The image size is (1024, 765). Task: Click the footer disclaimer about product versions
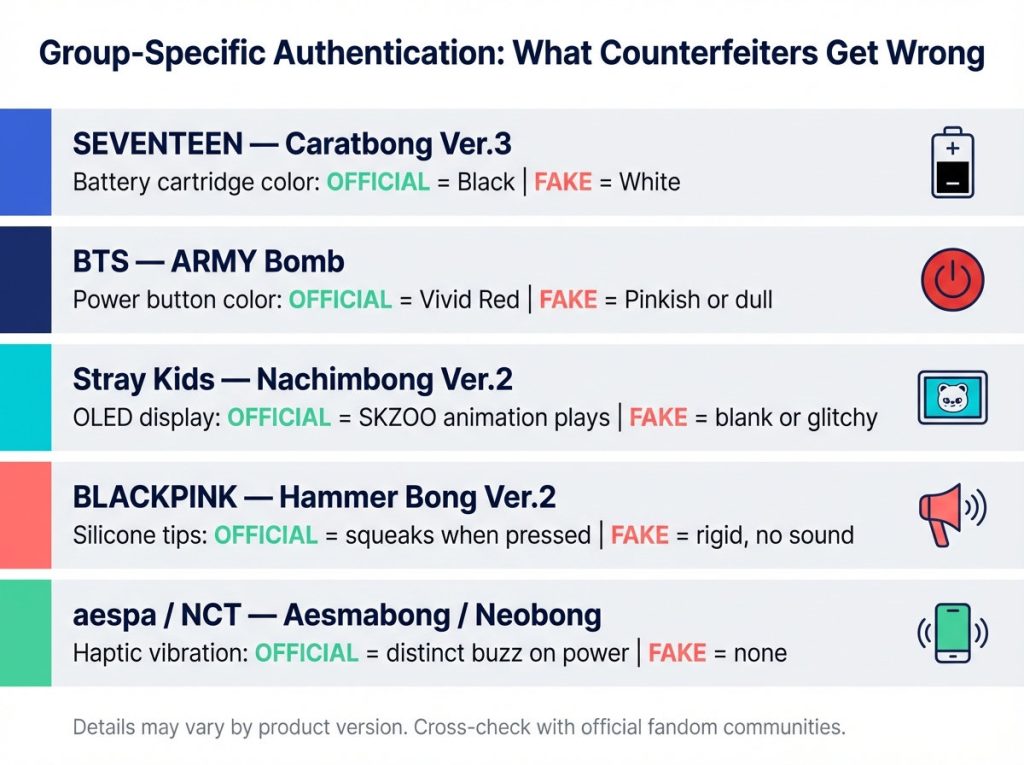click(459, 727)
